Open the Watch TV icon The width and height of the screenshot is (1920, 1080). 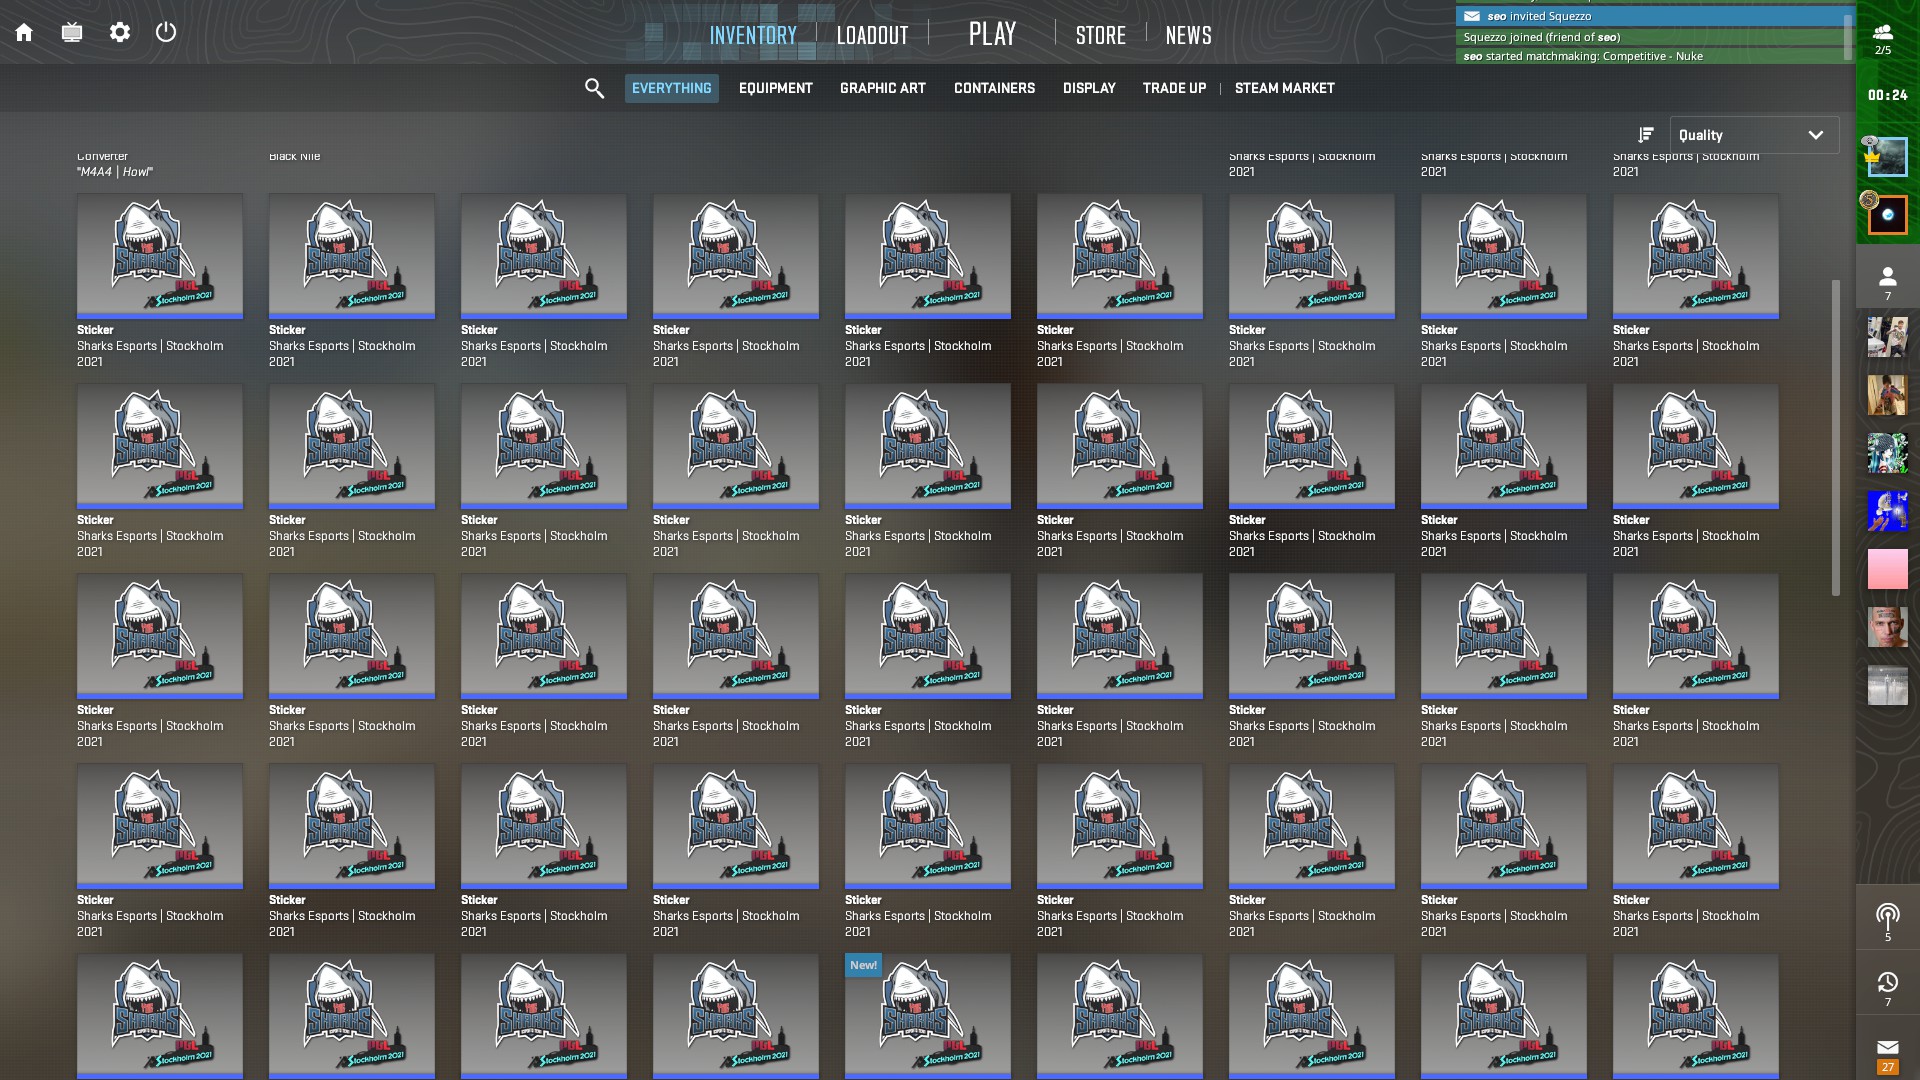(x=72, y=32)
